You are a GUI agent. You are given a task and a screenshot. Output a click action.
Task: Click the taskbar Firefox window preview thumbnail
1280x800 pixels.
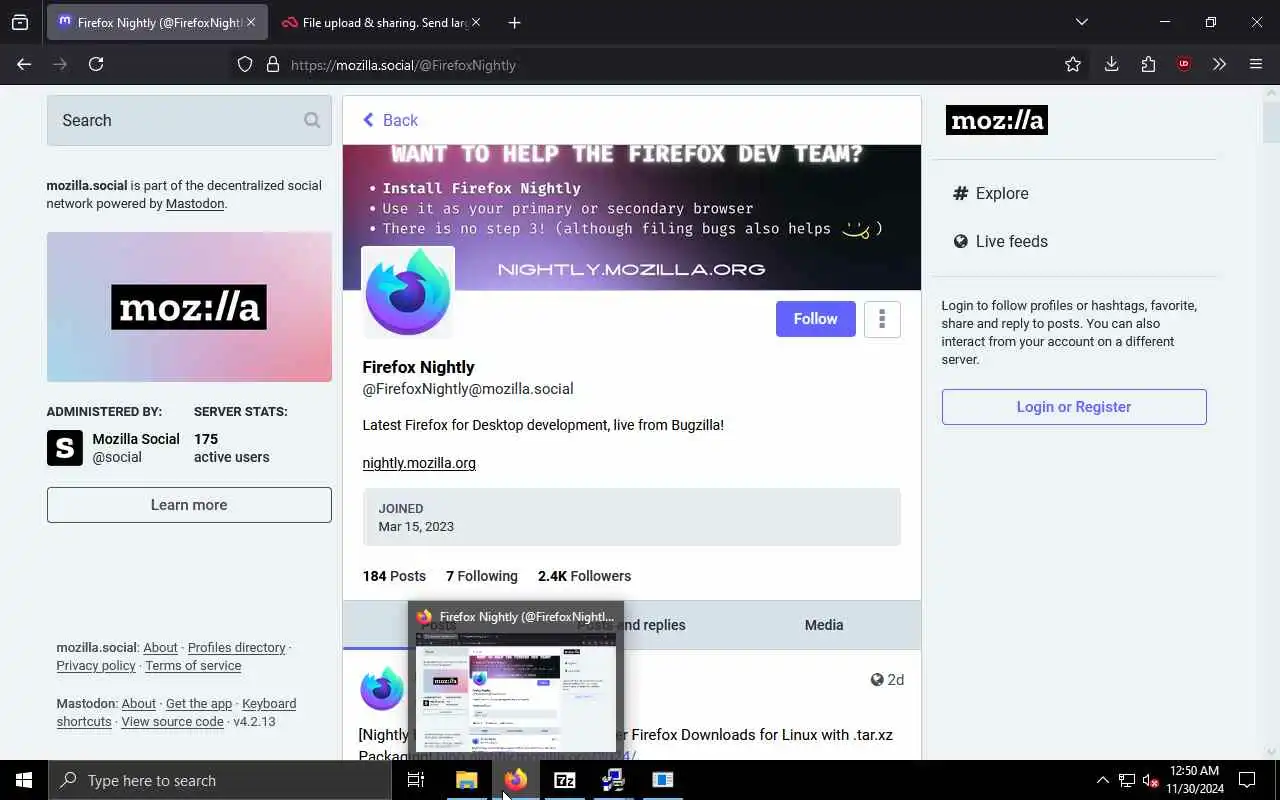click(516, 692)
